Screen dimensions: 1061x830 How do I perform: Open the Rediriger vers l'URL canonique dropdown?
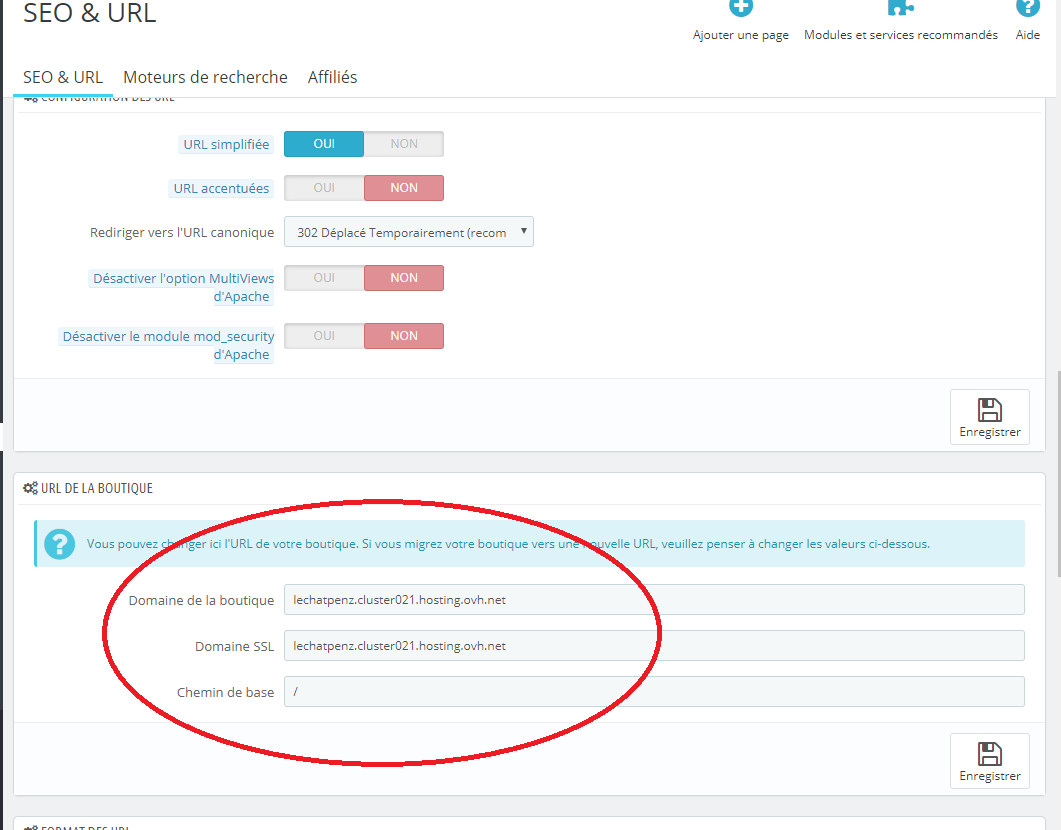click(x=409, y=232)
